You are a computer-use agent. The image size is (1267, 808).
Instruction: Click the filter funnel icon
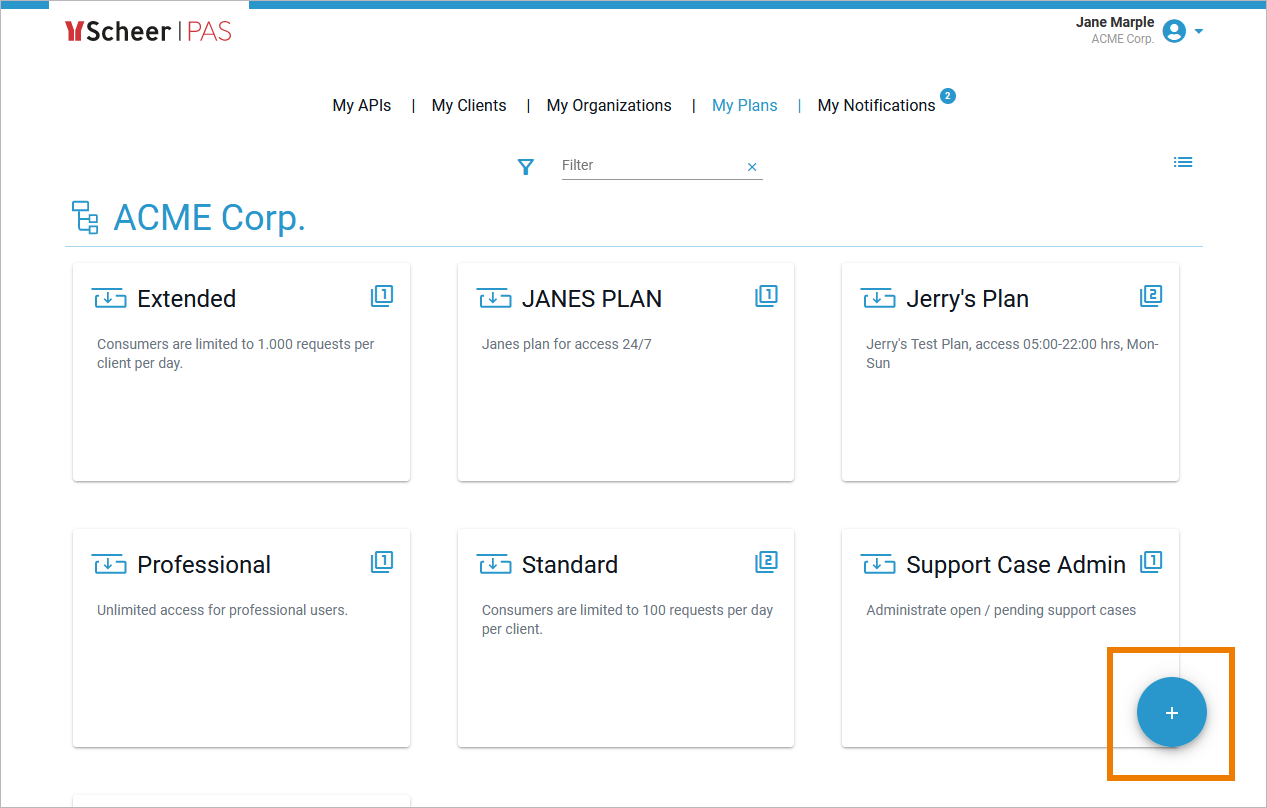coord(526,167)
